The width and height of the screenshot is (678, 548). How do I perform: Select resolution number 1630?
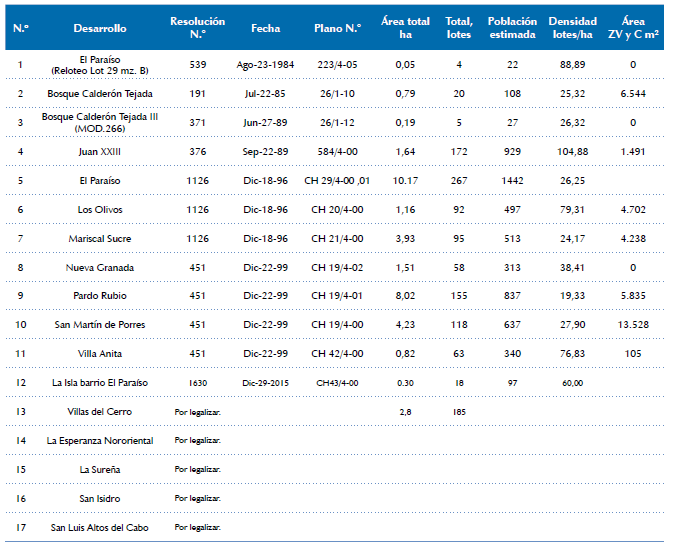point(198,382)
